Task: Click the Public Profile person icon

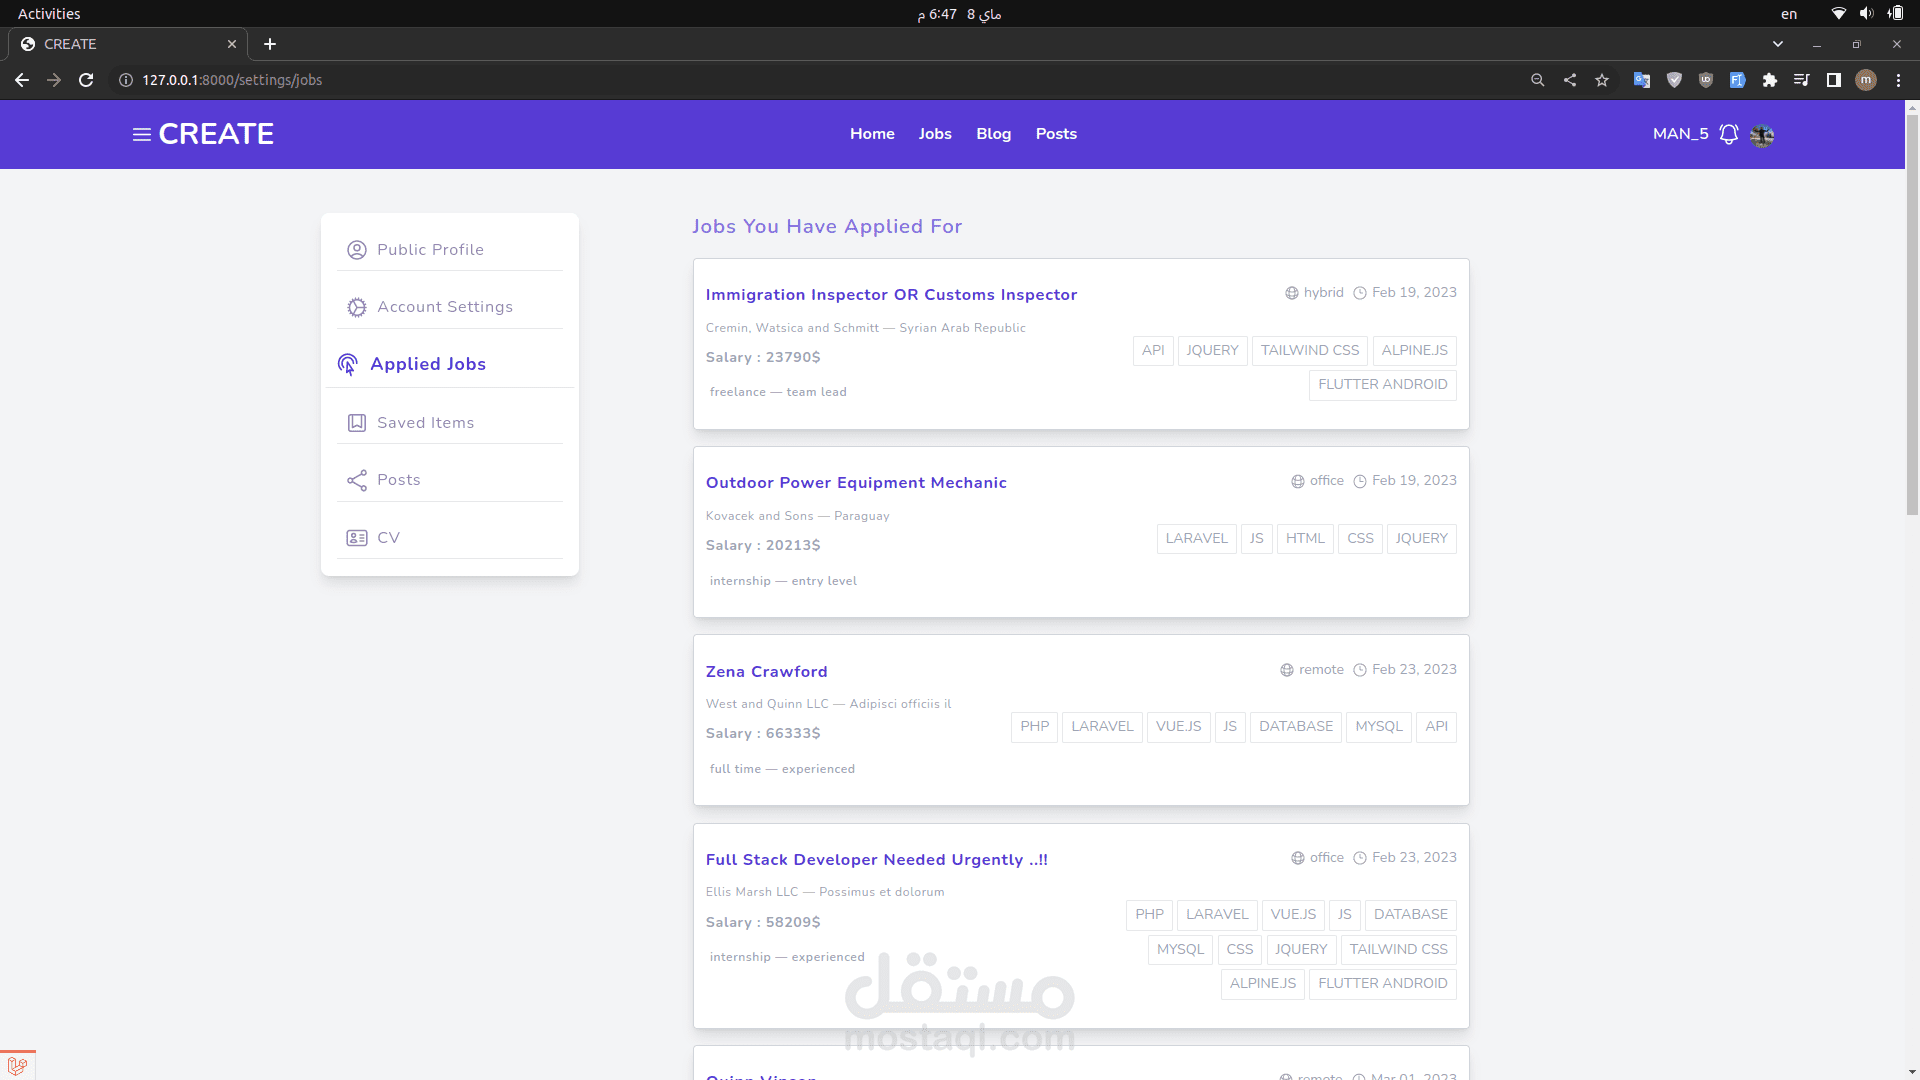Action: (356, 250)
